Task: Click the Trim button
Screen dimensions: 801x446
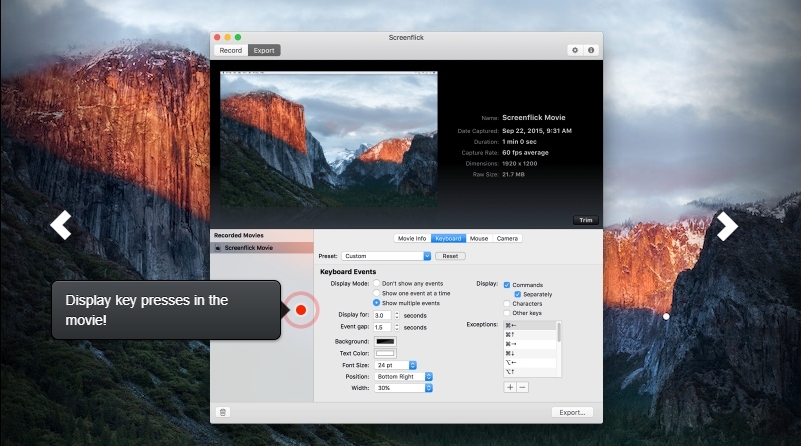Action: [x=586, y=220]
